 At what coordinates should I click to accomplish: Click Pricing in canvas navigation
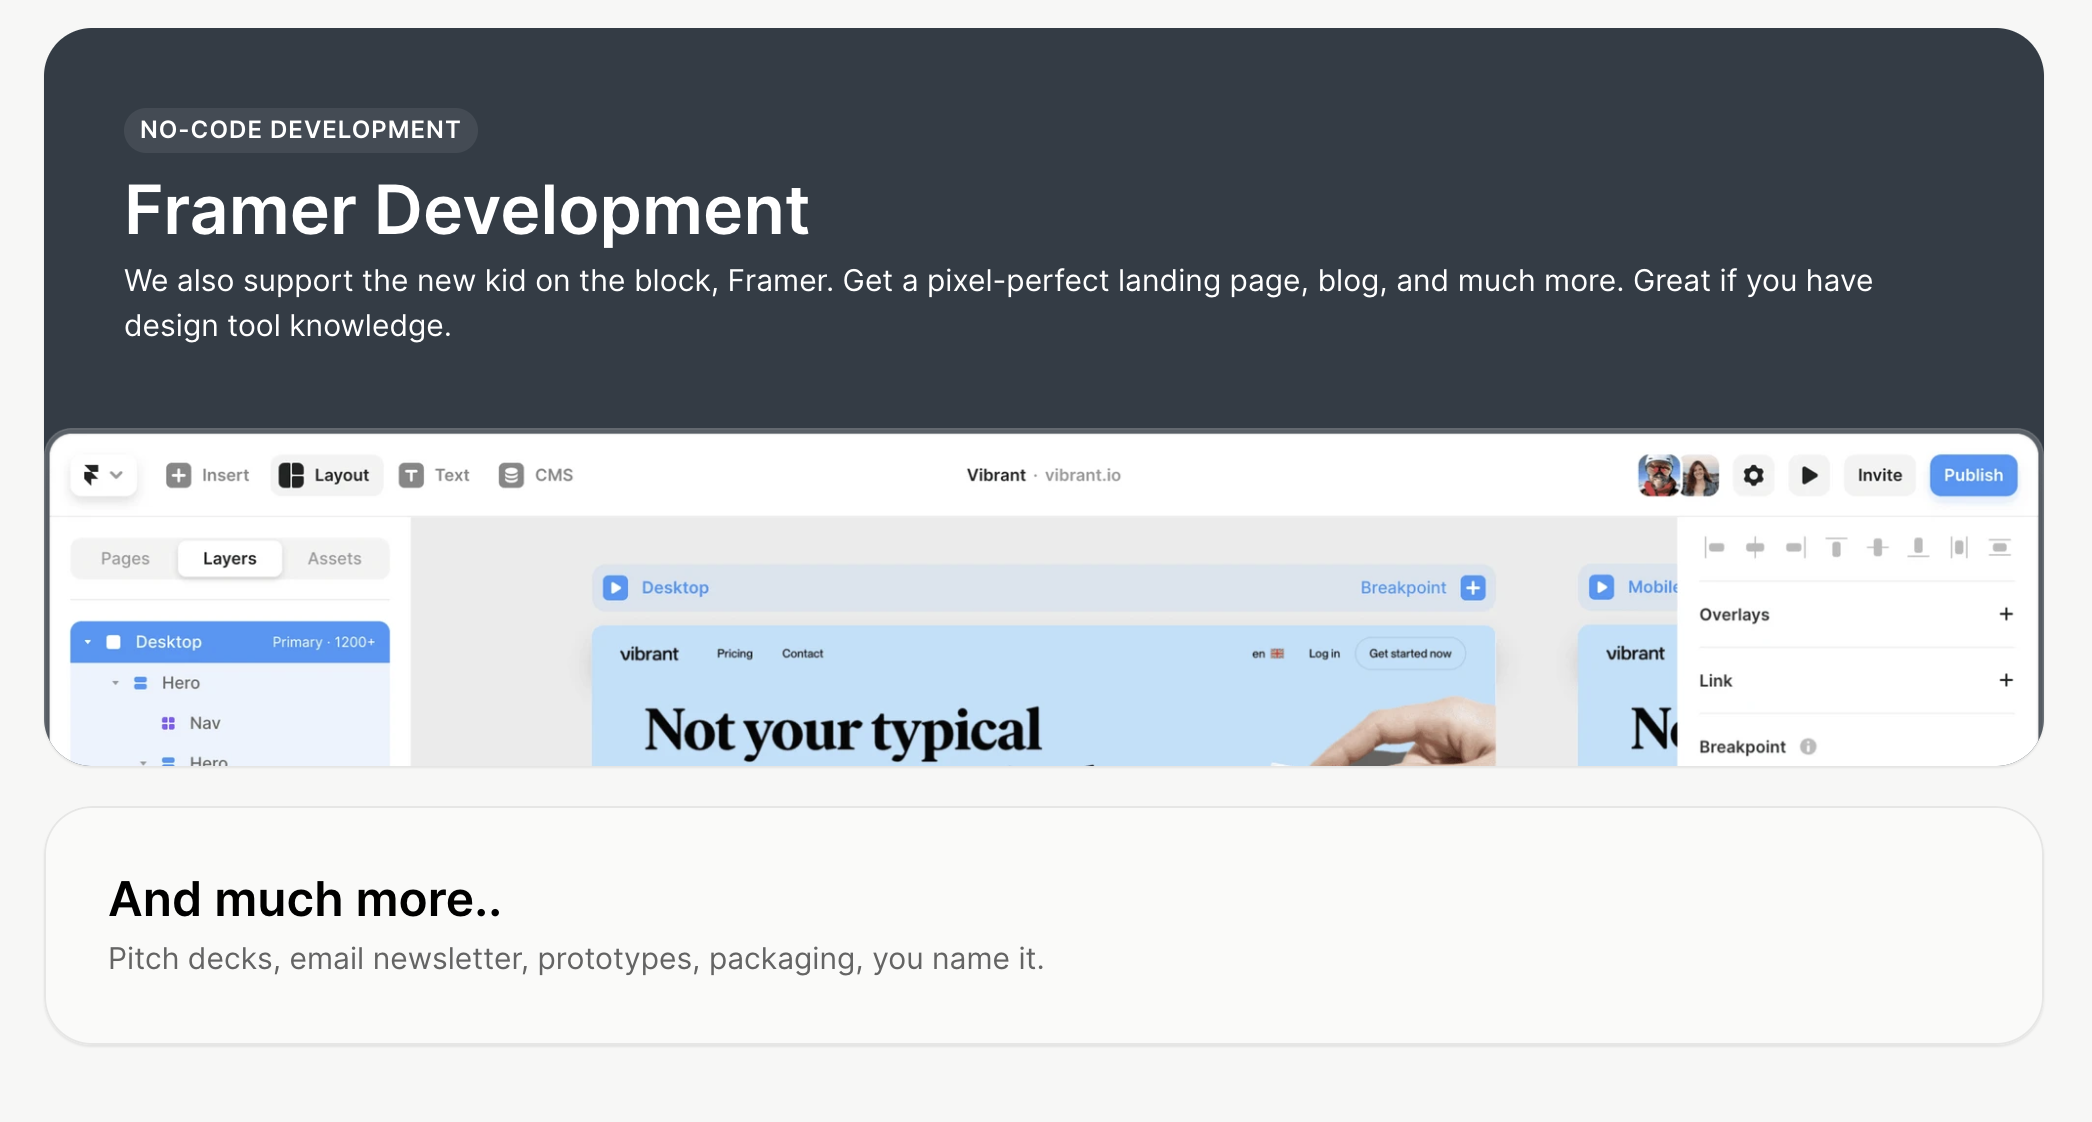(x=735, y=653)
